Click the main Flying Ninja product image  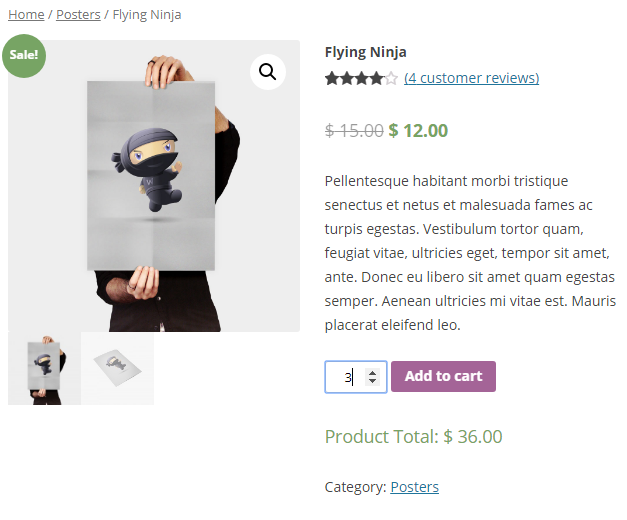click(154, 186)
